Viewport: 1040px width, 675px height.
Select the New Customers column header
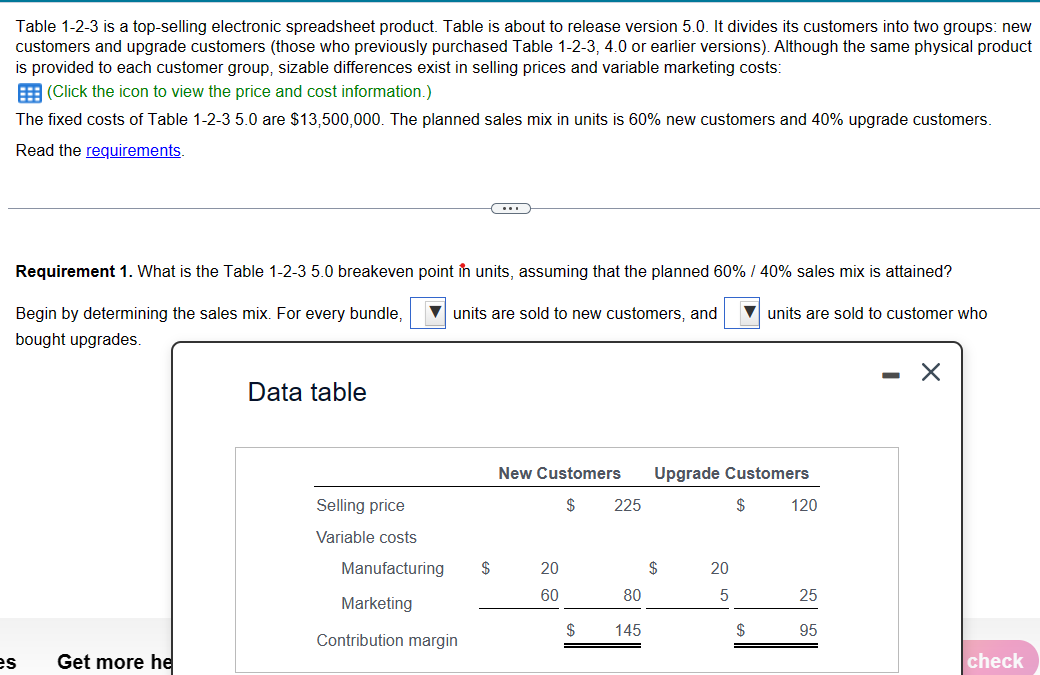(x=559, y=473)
